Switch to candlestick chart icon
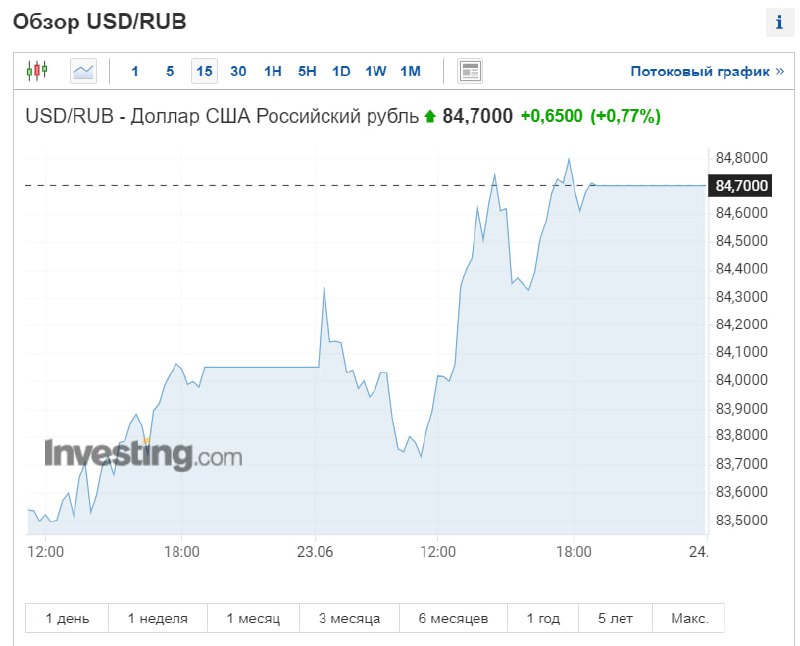Screen dimensions: 800x646 37,70
